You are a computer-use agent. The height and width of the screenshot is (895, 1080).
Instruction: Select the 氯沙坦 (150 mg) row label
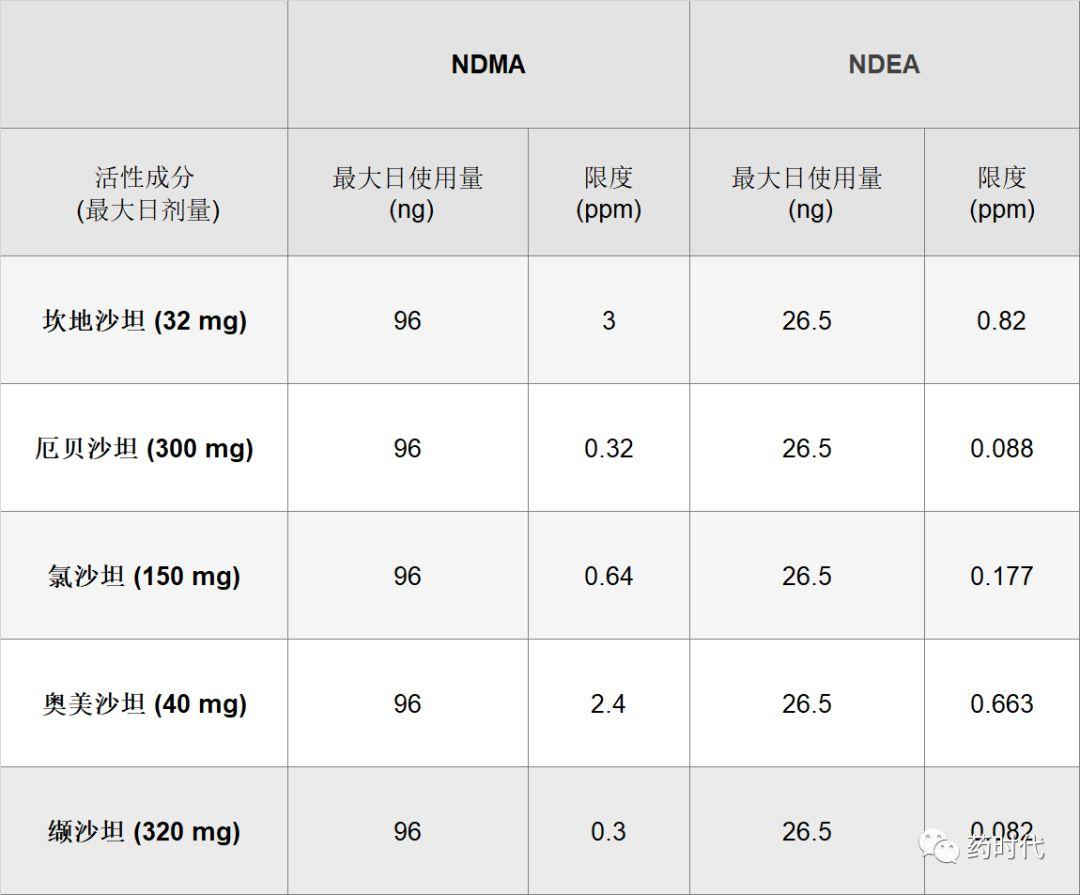point(144,575)
